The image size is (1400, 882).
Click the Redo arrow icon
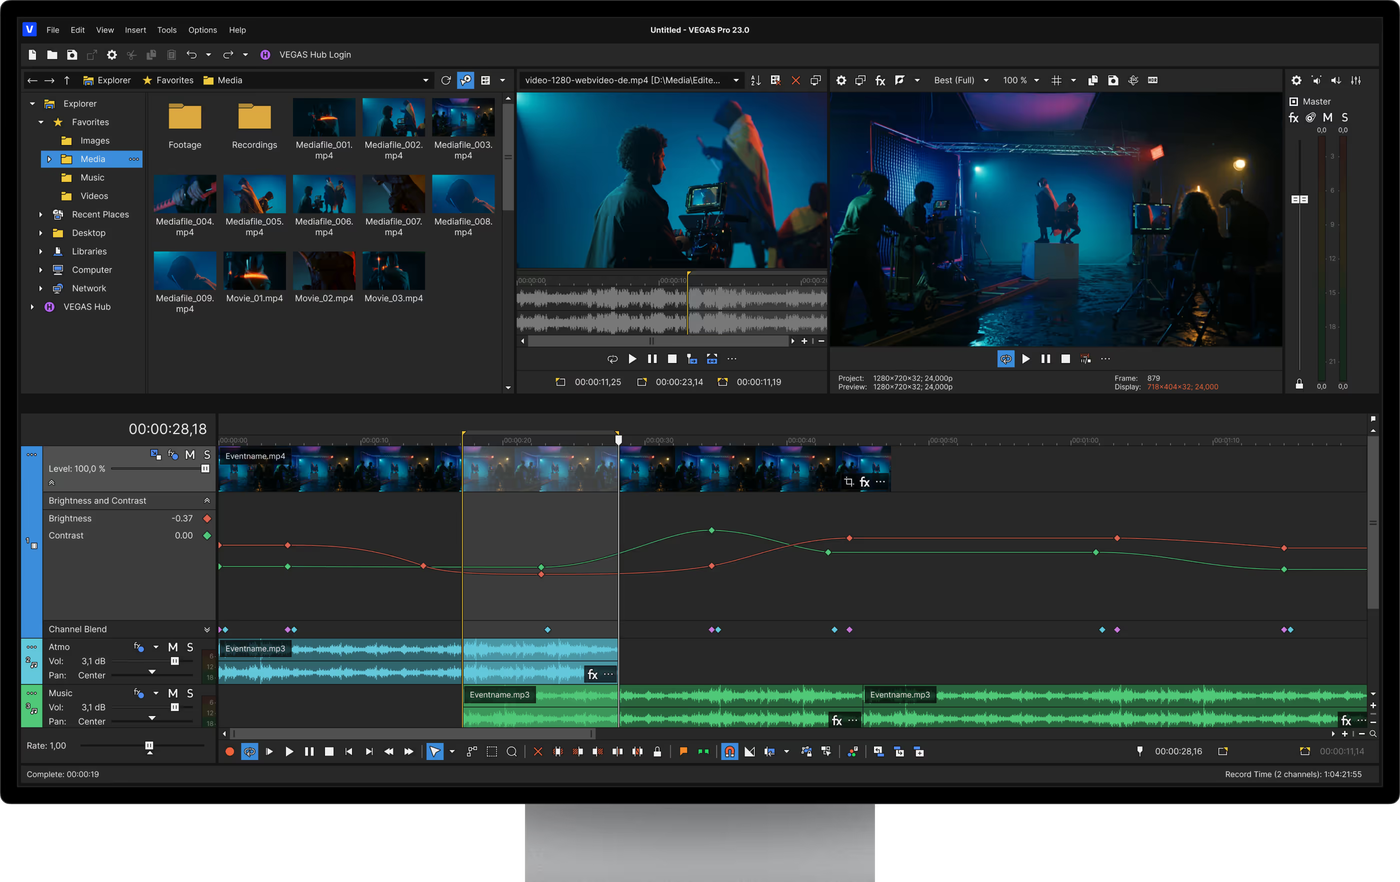228,55
